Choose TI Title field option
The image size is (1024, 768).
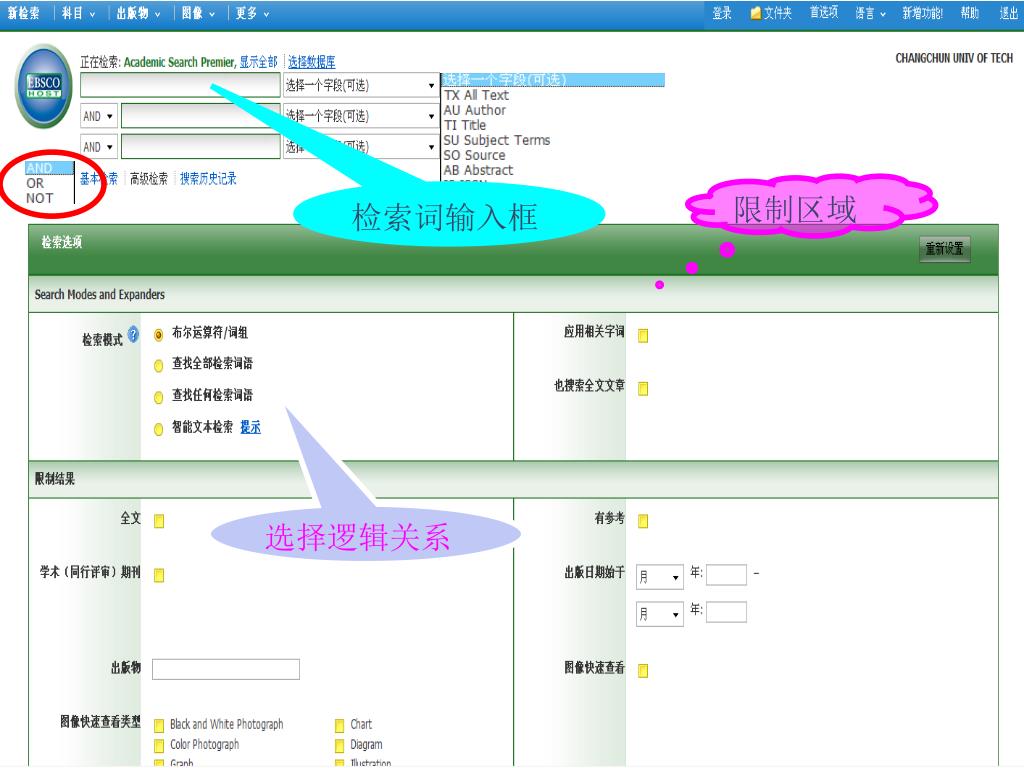pos(465,125)
